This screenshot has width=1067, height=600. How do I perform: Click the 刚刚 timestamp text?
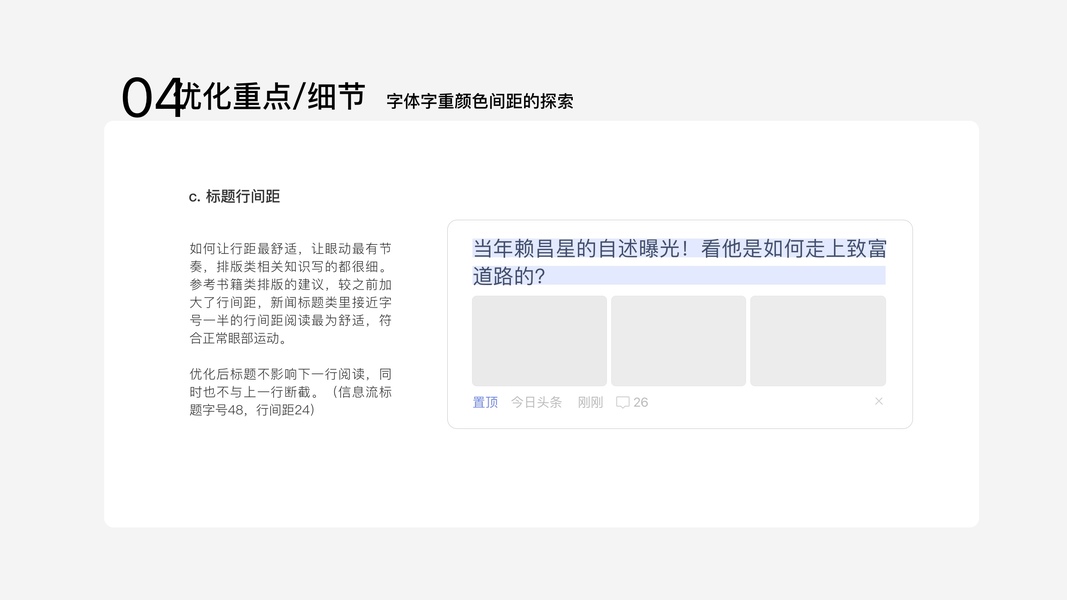[590, 402]
